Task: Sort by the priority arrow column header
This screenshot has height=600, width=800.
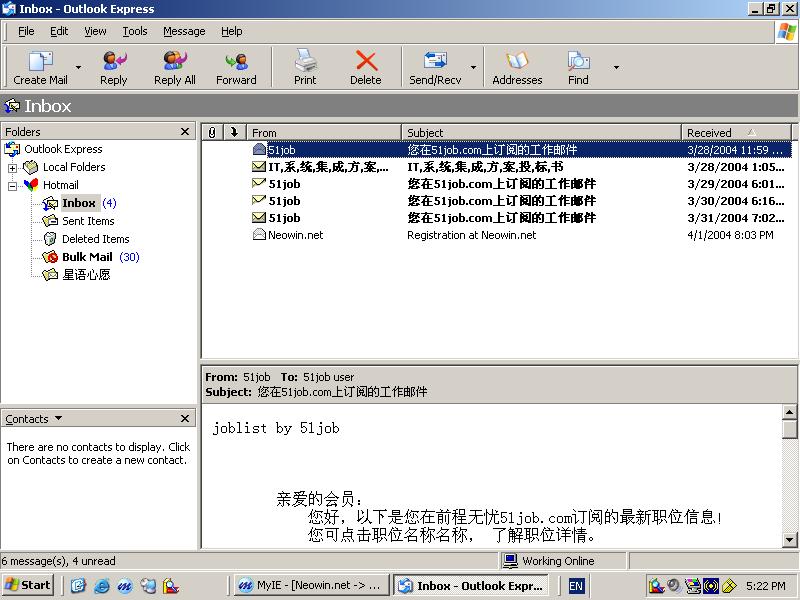Action: point(234,133)
